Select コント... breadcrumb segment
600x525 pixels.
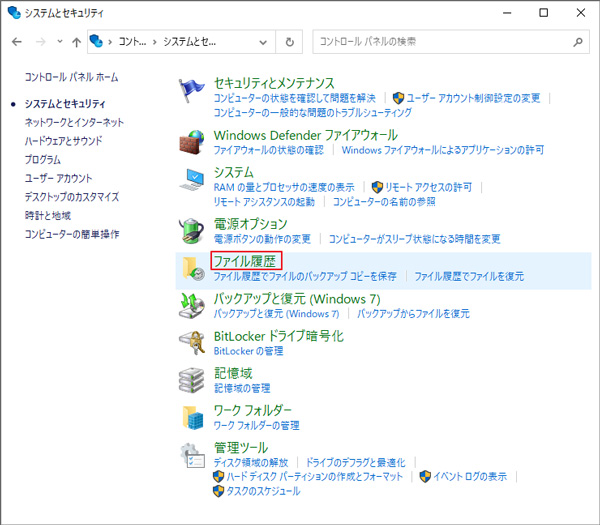132,41
